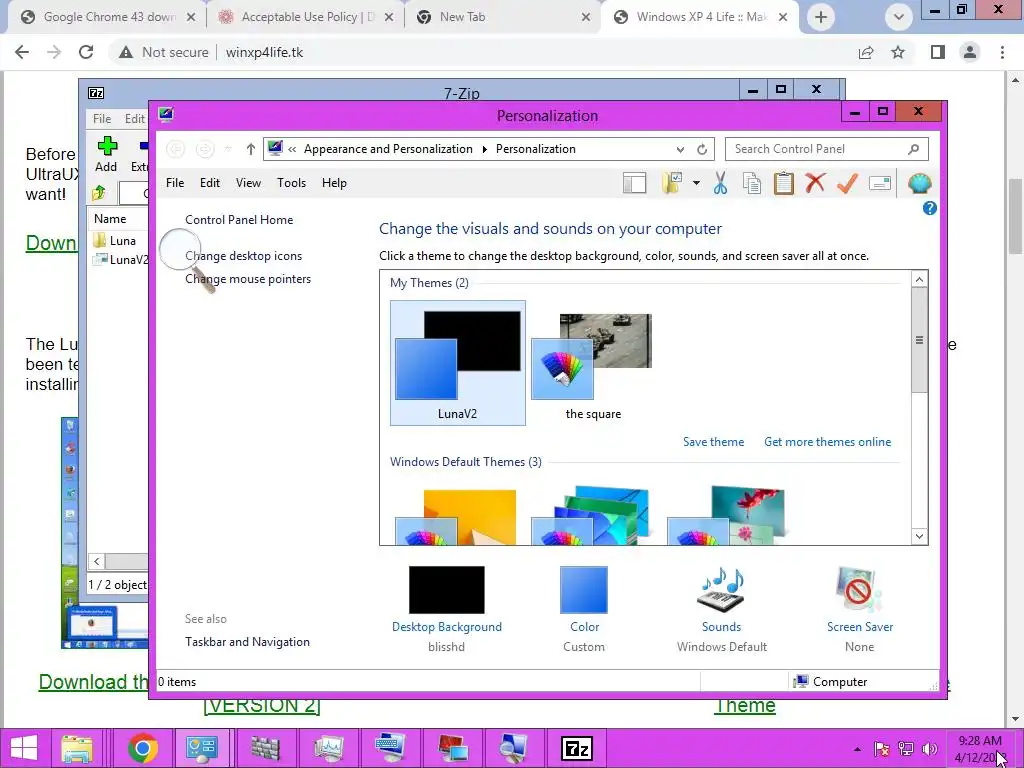Open 7-Zip File menu

102,119
